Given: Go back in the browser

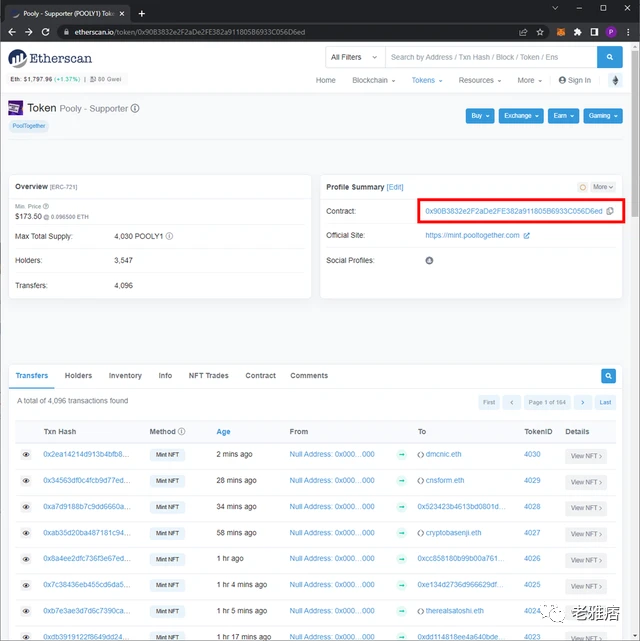Looking at the screenshot, I should click(12, 32).
